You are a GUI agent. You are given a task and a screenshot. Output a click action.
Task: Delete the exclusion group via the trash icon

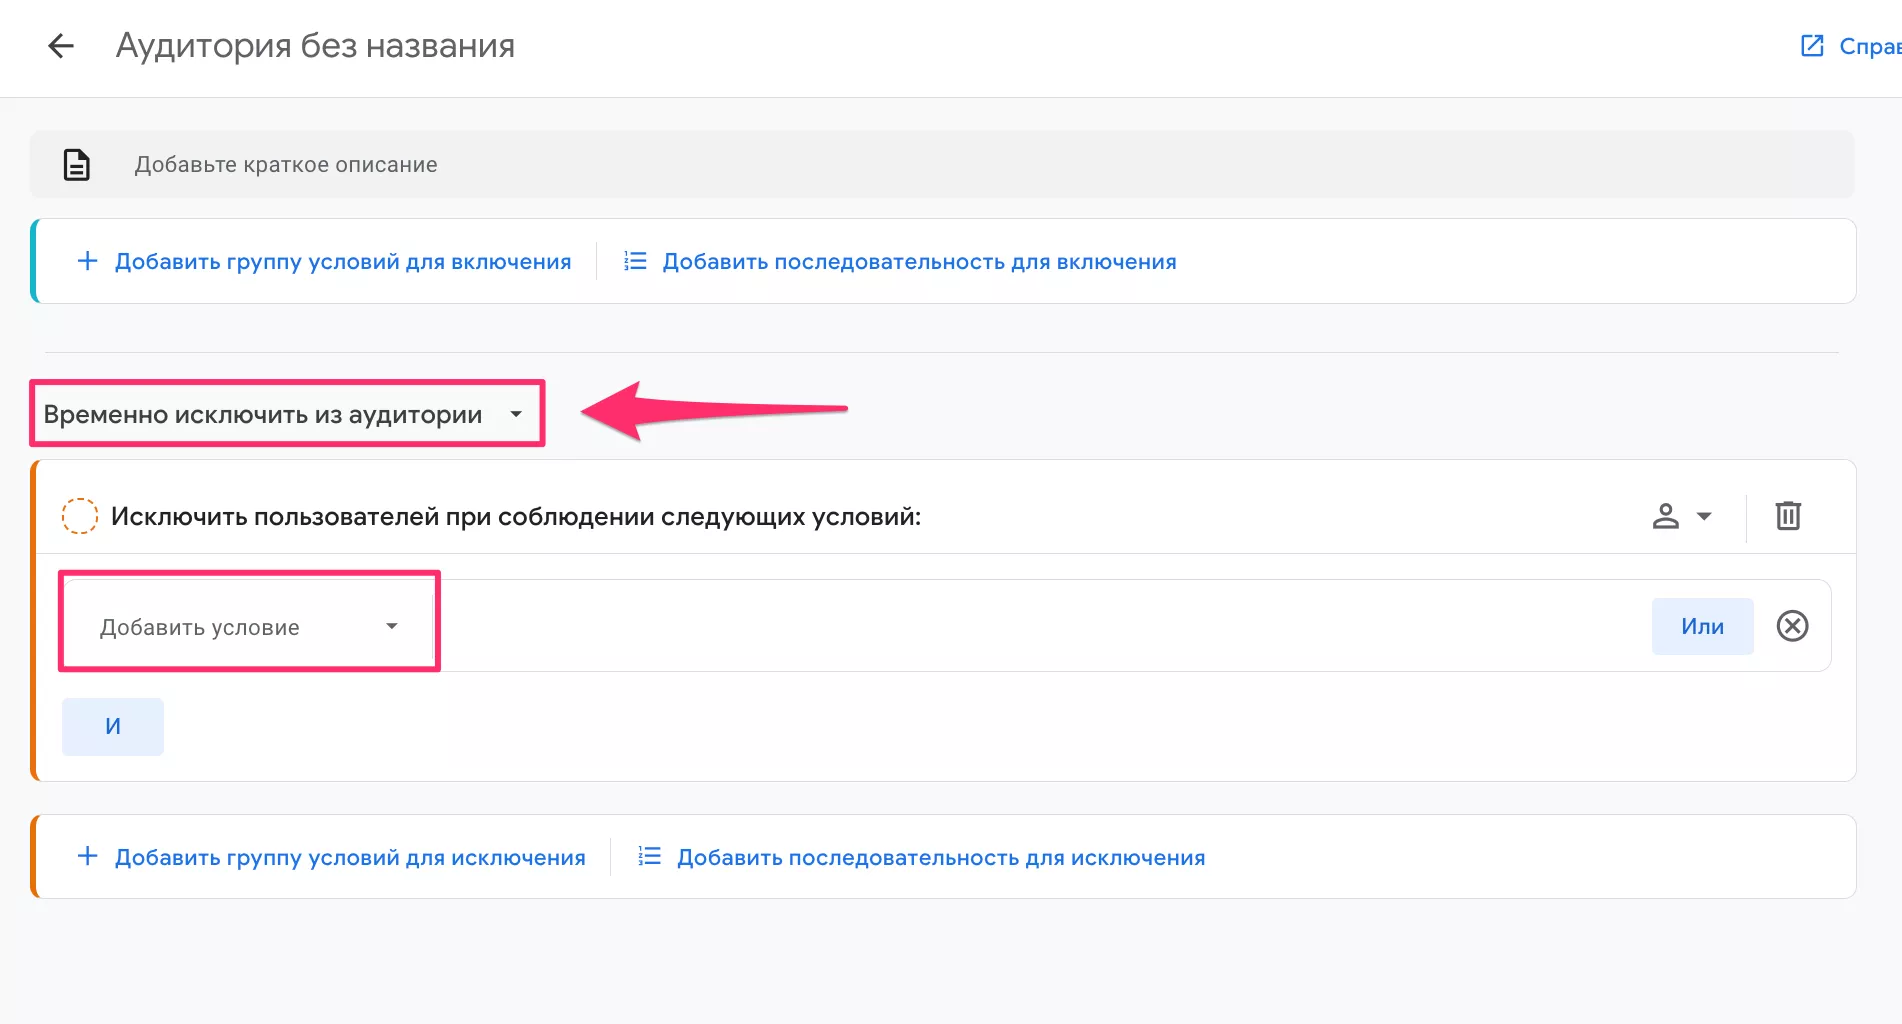point(1788,516)
